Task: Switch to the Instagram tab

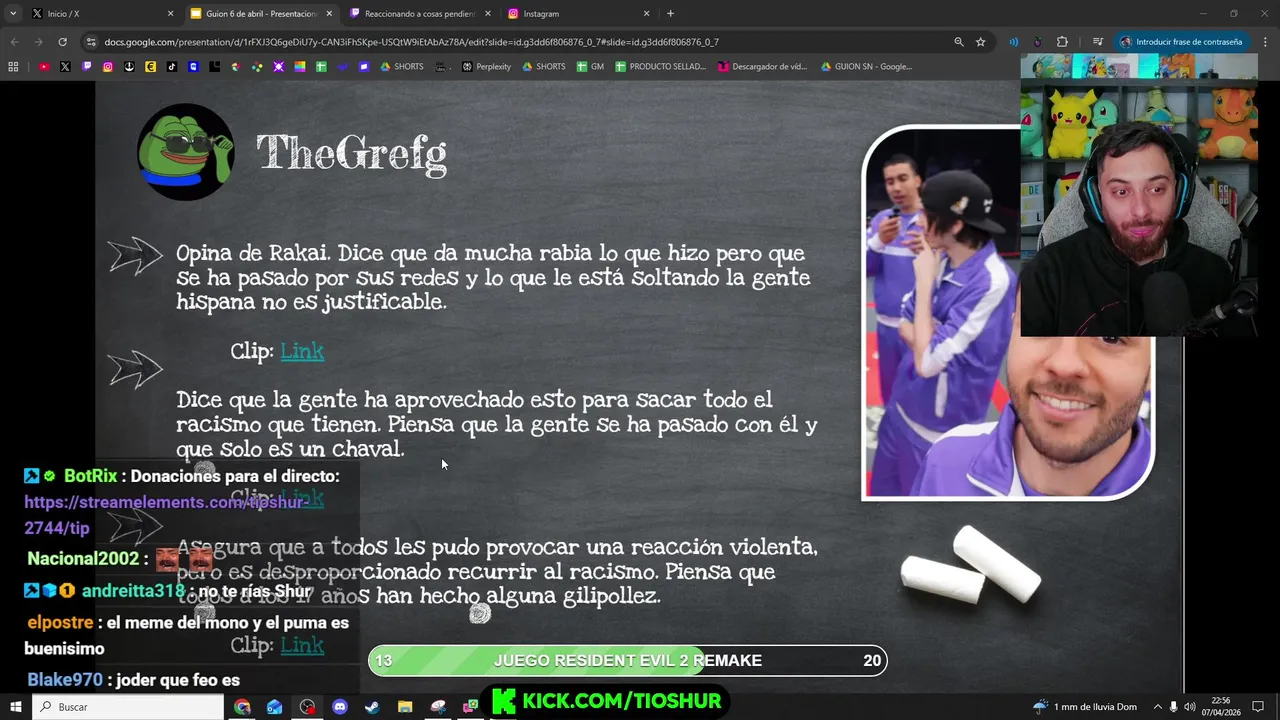Action: coord(578,14)
